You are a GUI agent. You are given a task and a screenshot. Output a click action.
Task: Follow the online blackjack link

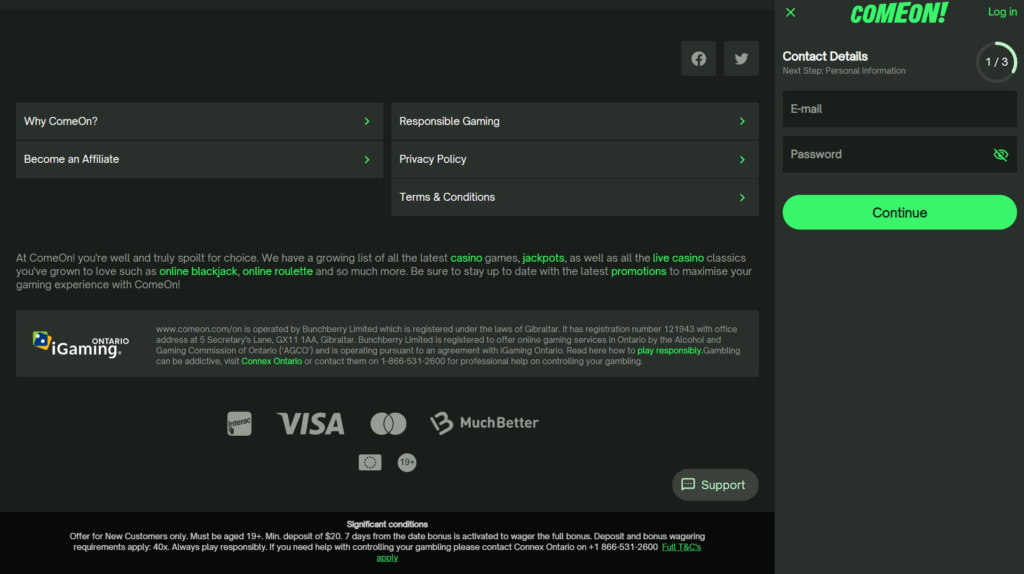click(198, 271)
